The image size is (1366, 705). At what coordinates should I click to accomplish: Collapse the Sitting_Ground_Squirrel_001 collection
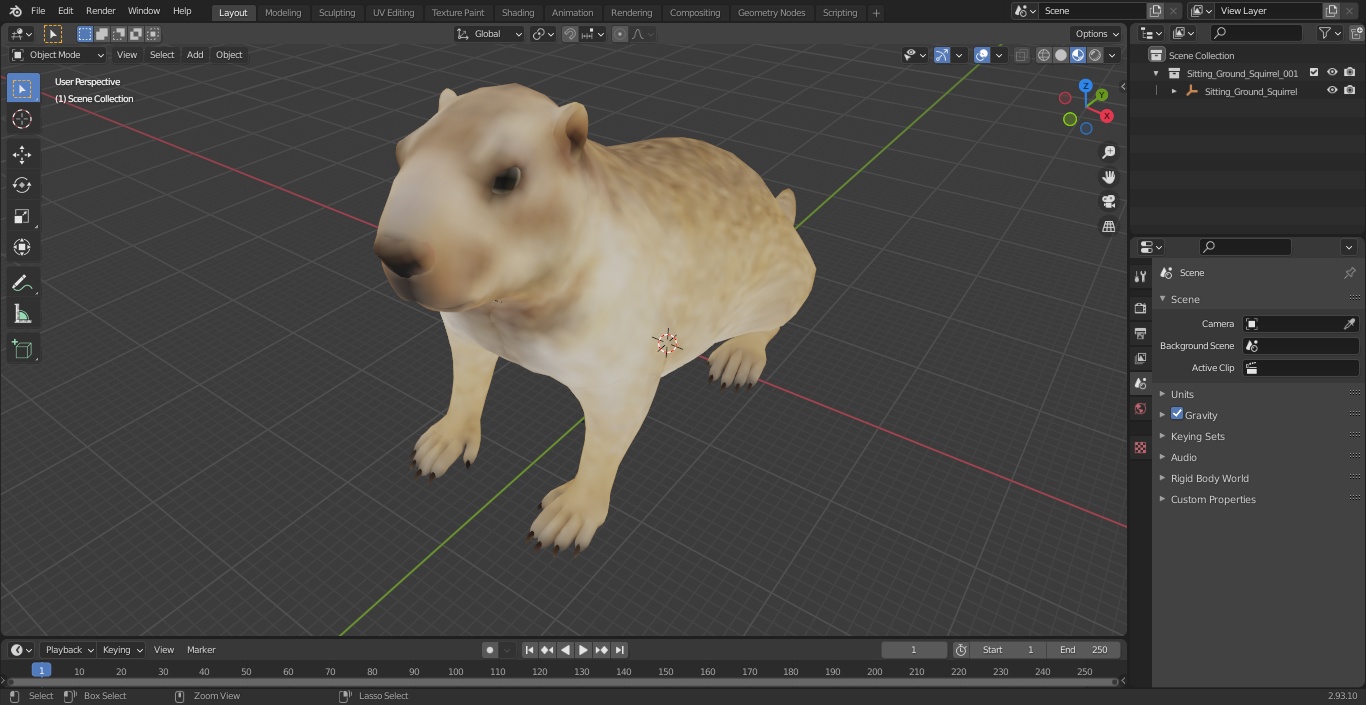tap(1156, 73)
